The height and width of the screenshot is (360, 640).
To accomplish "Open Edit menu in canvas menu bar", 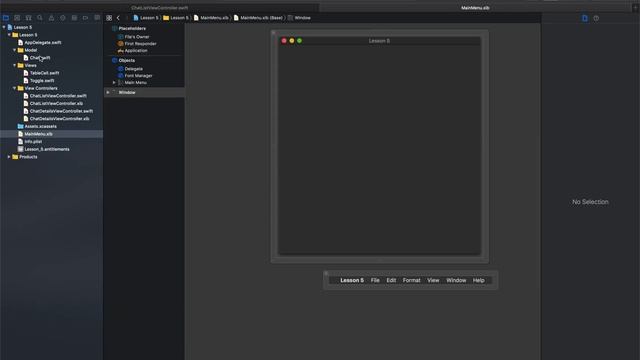I will click(391, 280).
